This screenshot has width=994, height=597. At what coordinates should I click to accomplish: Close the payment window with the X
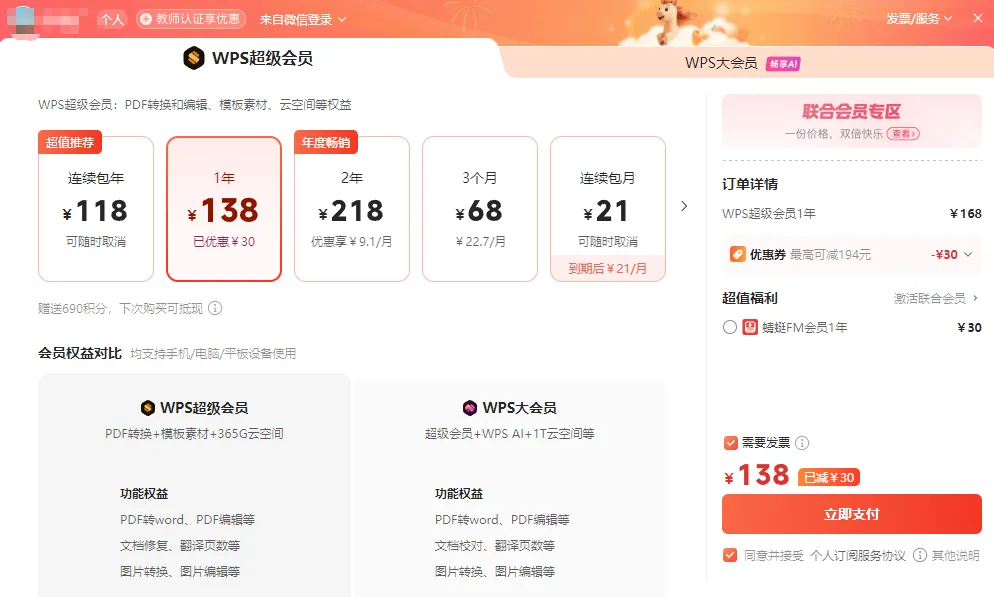point(978,18)
